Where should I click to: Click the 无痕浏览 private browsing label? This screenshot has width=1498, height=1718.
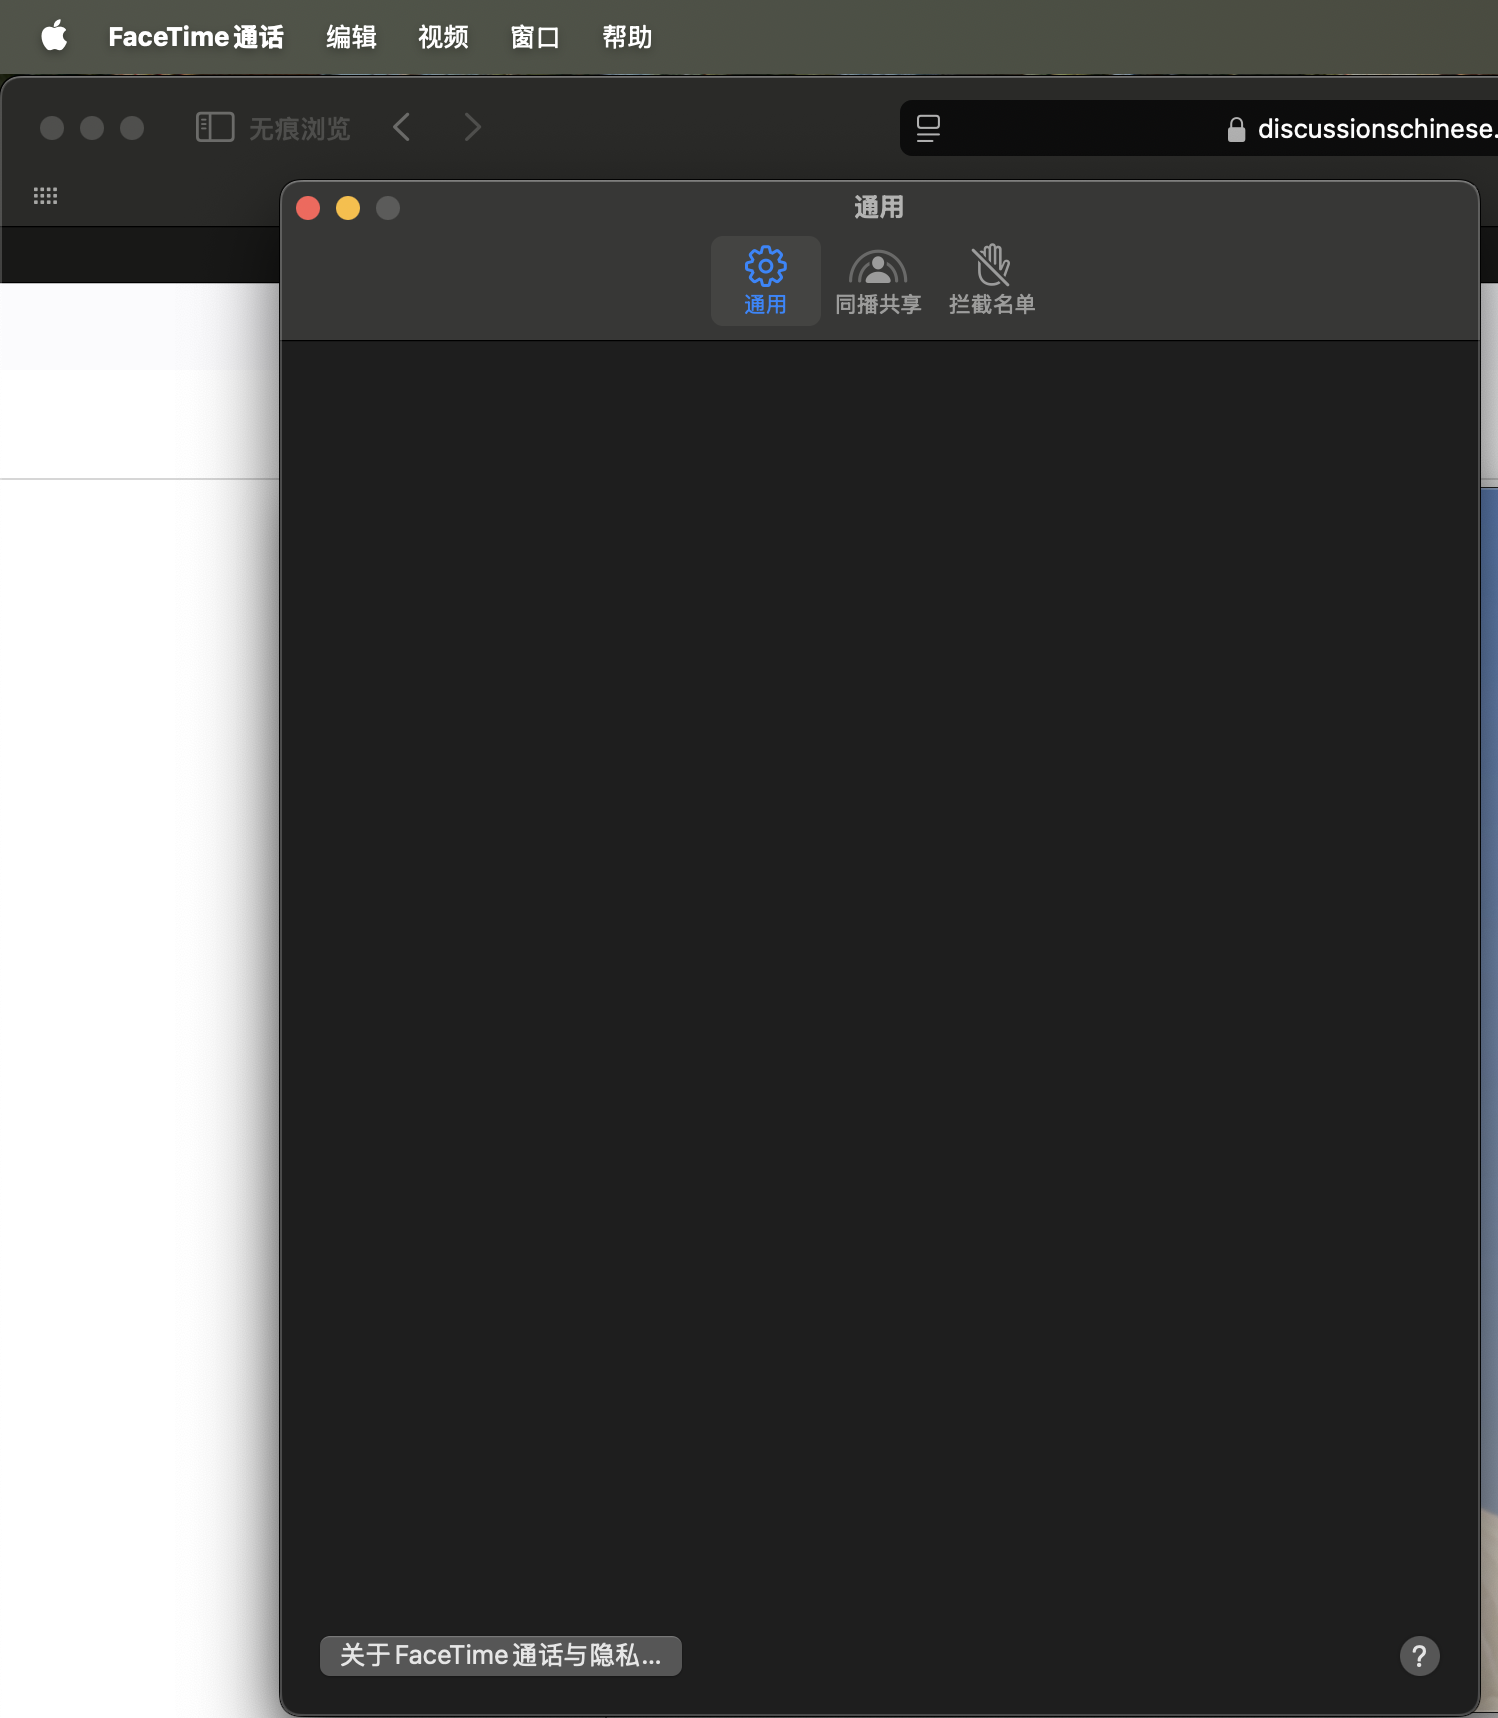point(299,129)
